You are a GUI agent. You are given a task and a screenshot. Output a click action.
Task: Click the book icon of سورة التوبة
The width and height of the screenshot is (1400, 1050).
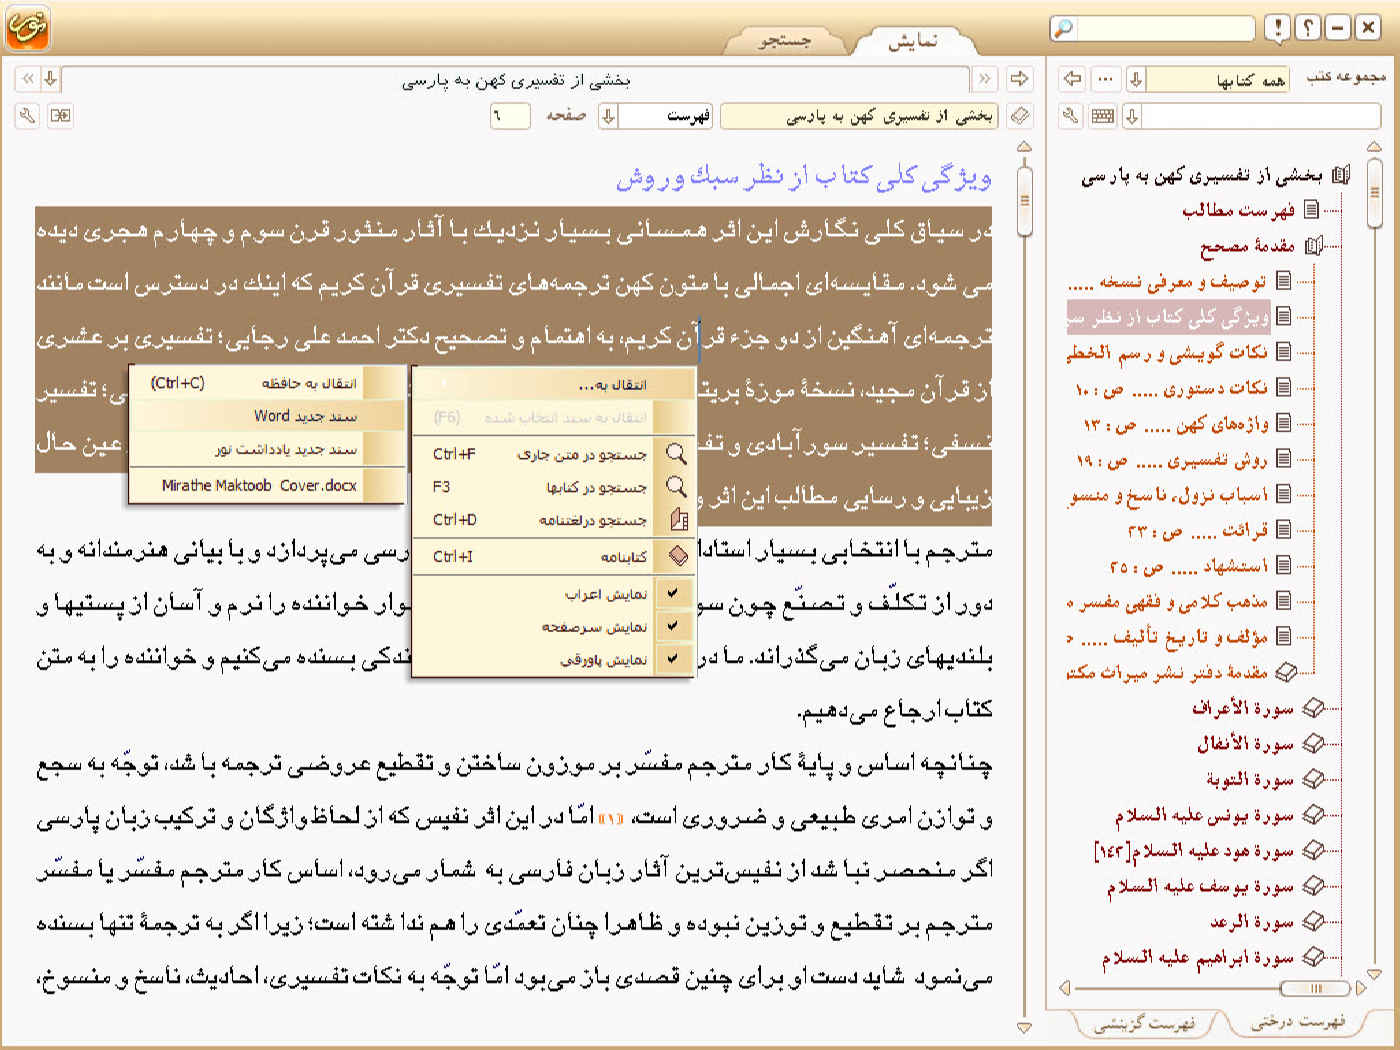pyautogui.click(x=1314, y=779)
